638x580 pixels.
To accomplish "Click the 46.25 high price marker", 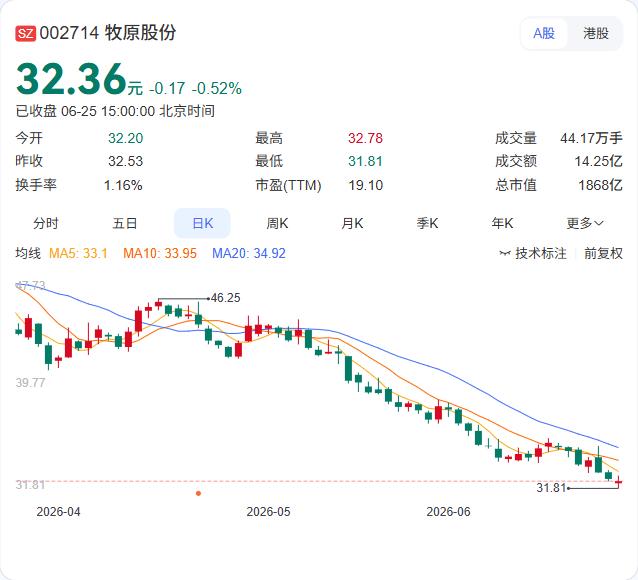I will [x=225, y=298].
